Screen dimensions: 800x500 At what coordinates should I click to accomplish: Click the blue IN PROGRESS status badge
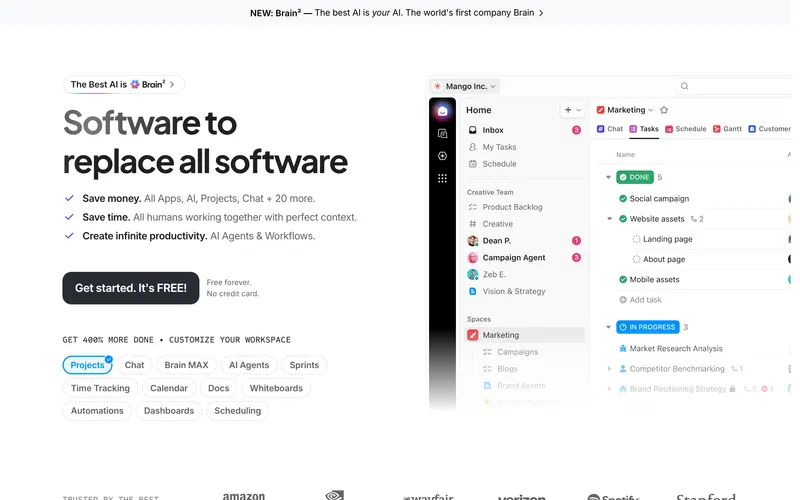pos(648,327)
